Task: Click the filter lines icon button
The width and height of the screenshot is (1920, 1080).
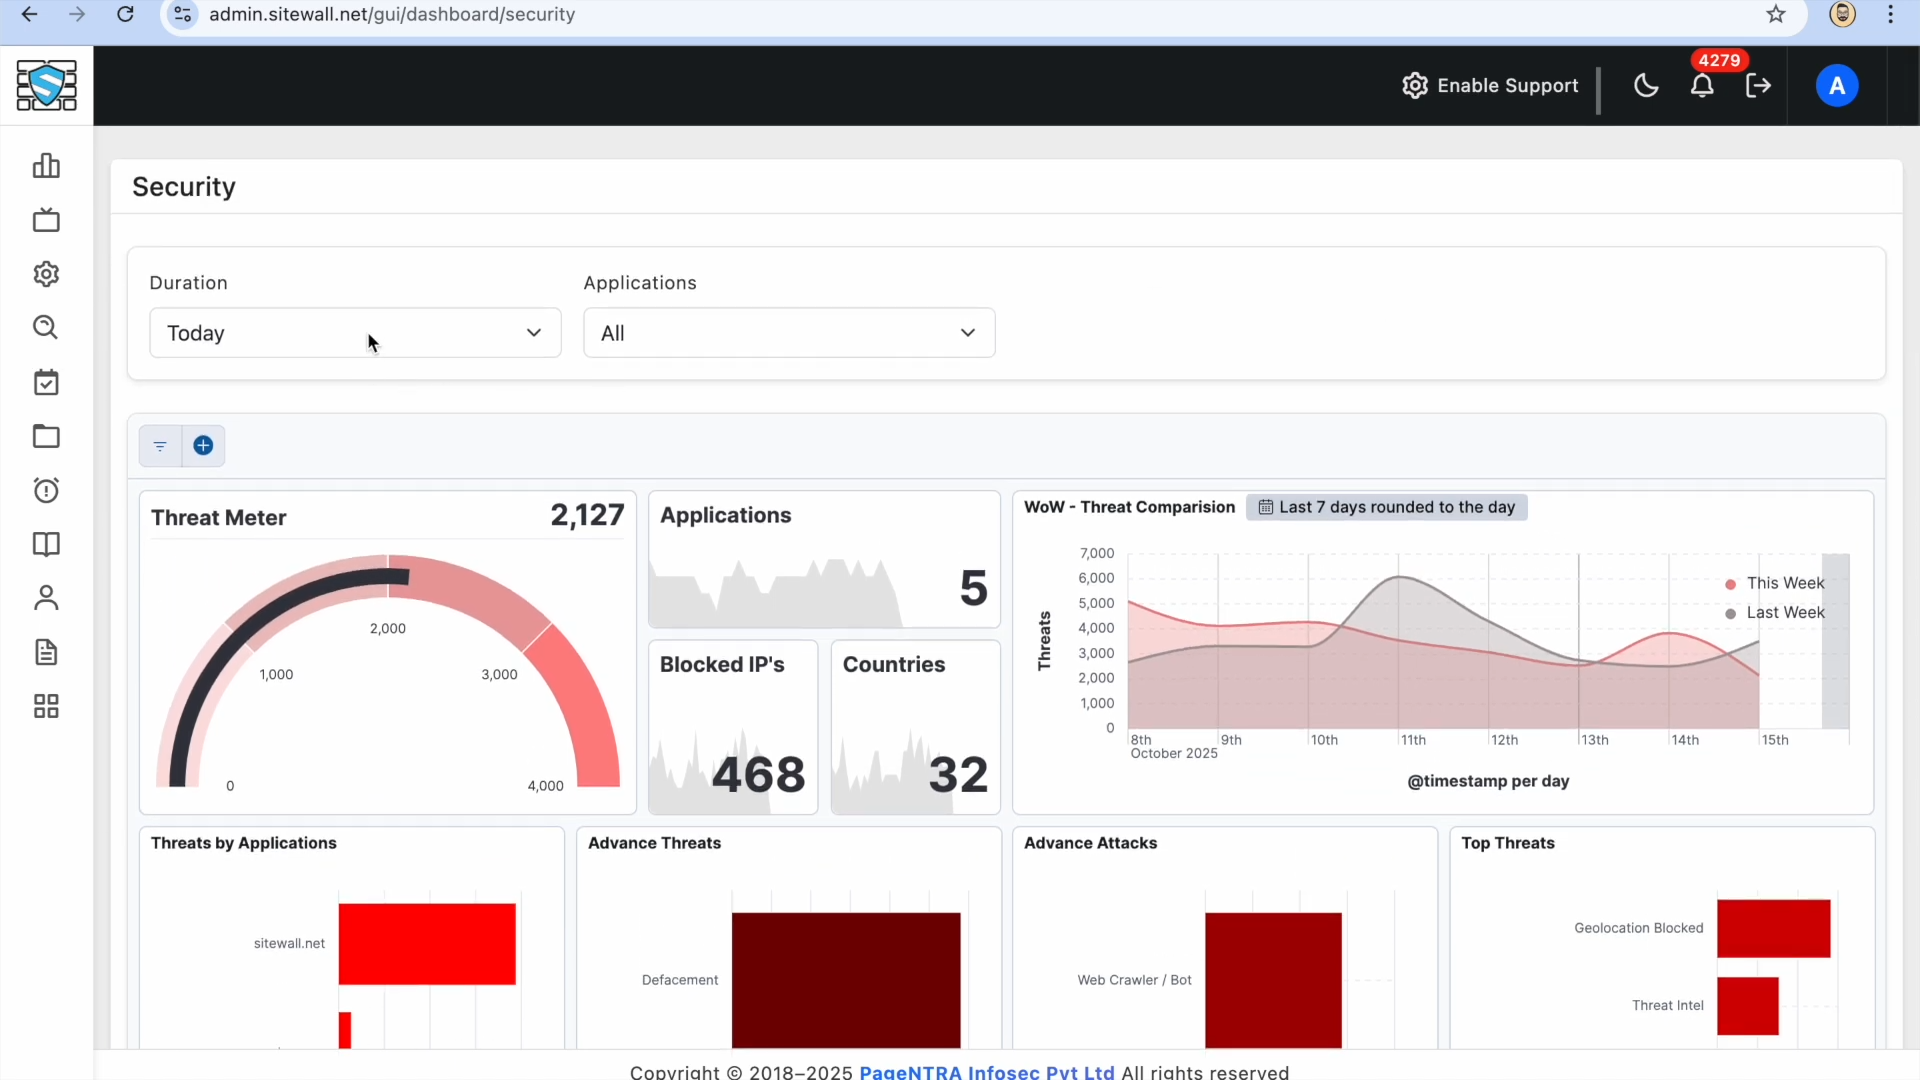Action: 160,446
